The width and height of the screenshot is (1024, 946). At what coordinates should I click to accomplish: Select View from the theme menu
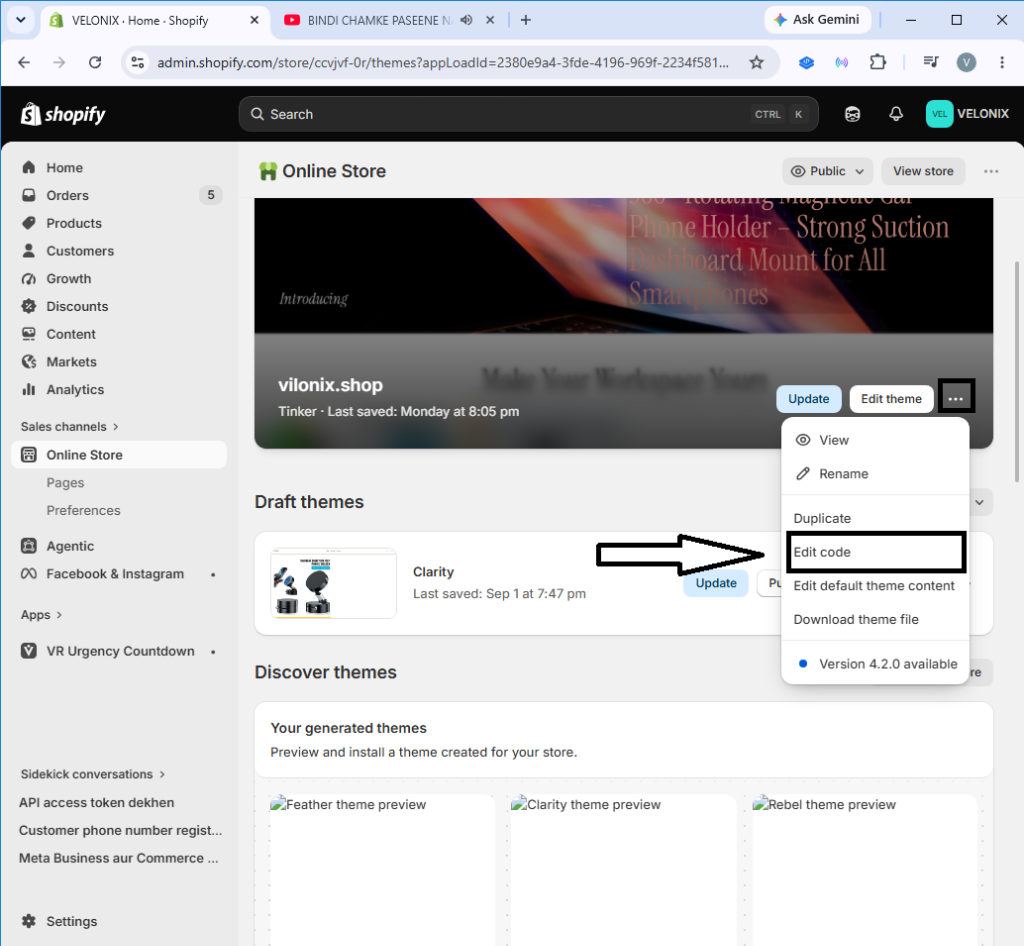(x=875, y=440)
